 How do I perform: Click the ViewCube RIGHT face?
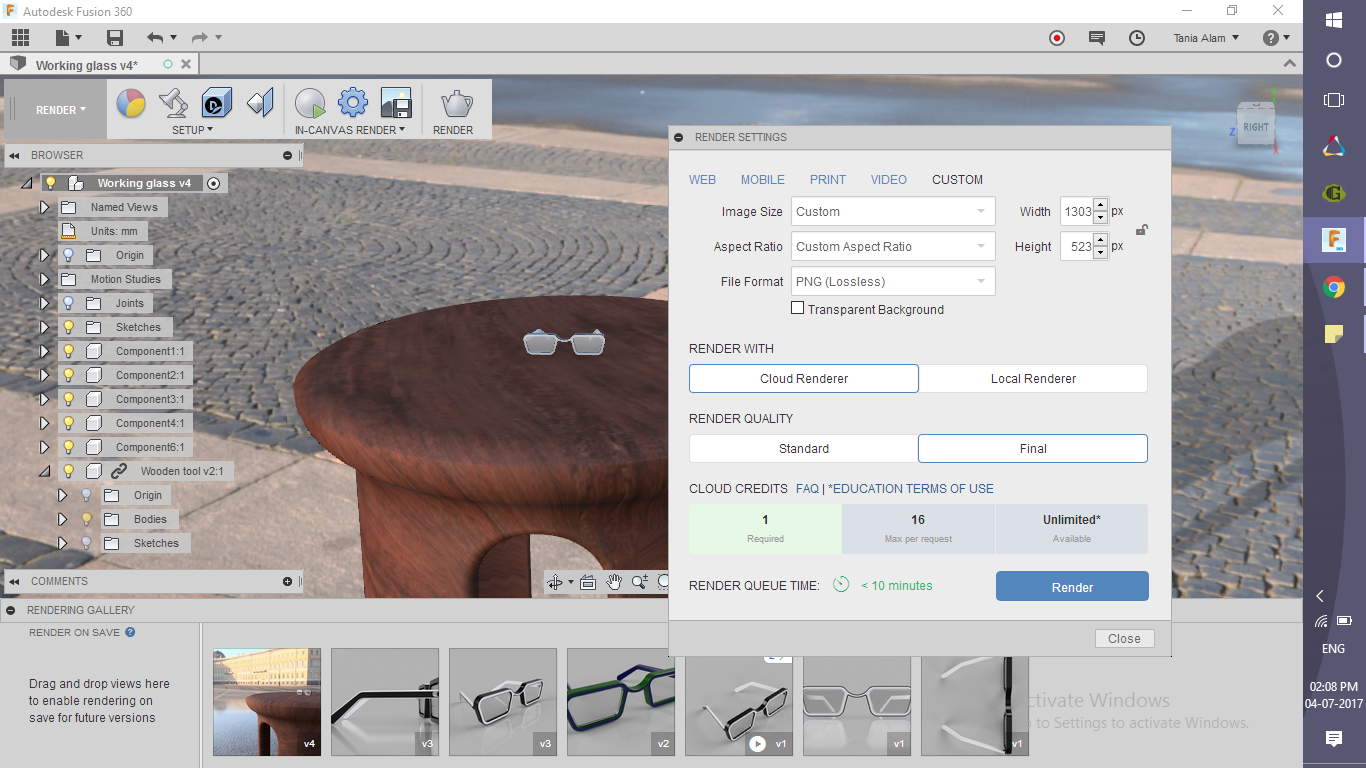[x=1256, y=127]
